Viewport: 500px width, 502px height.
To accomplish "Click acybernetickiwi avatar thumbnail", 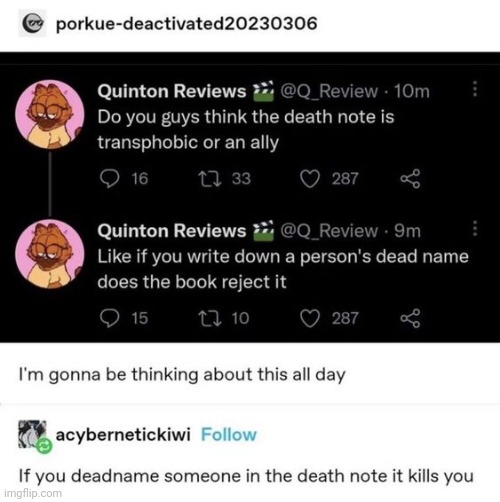I will tap(33, 435).
